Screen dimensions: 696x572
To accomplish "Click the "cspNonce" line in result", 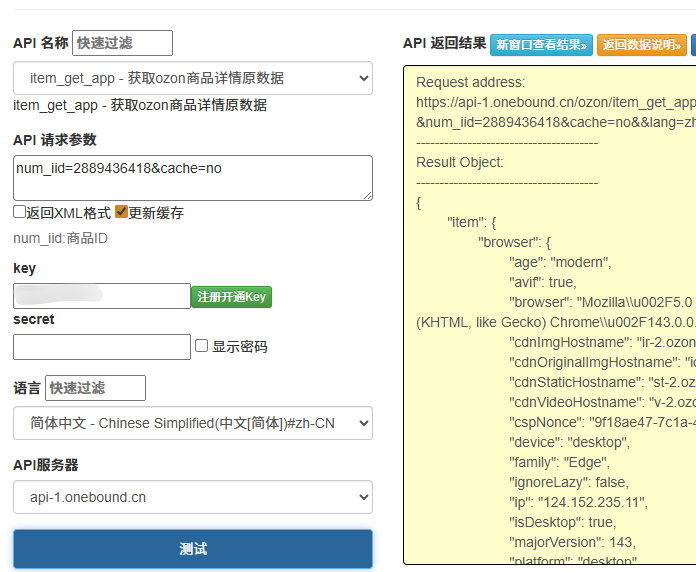I will coord(602,422).
